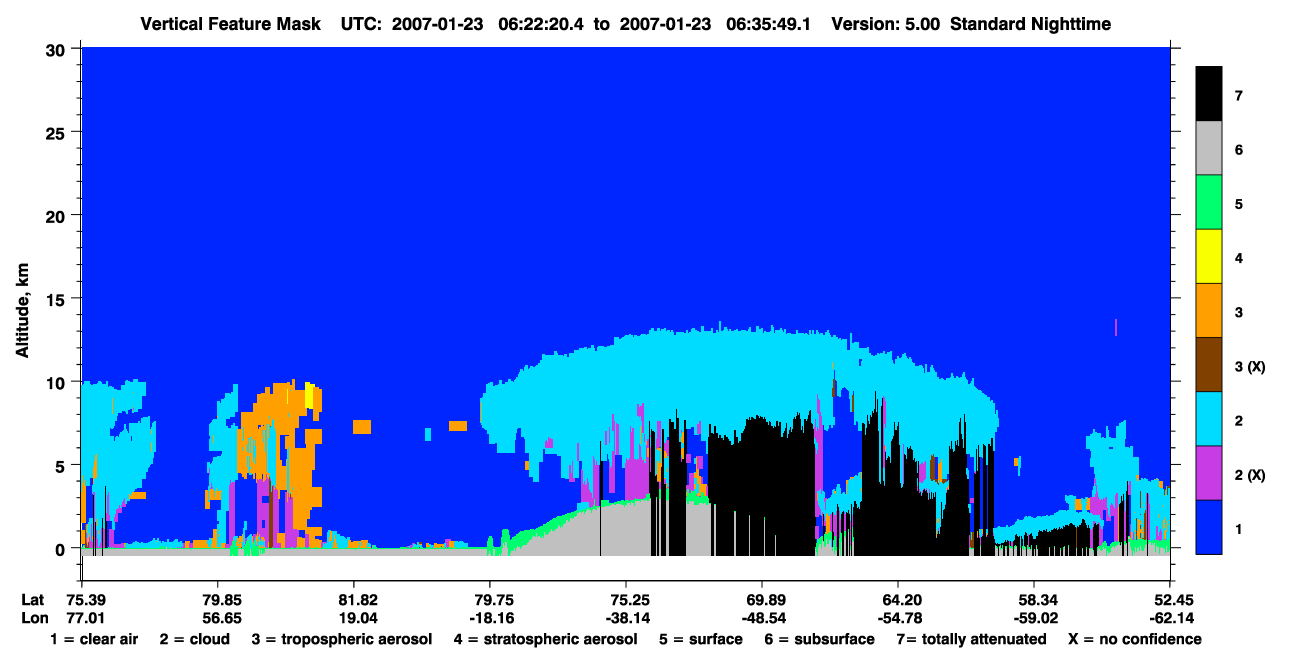Click the colorbar label '3 (X)'

tap(1250, 367)
